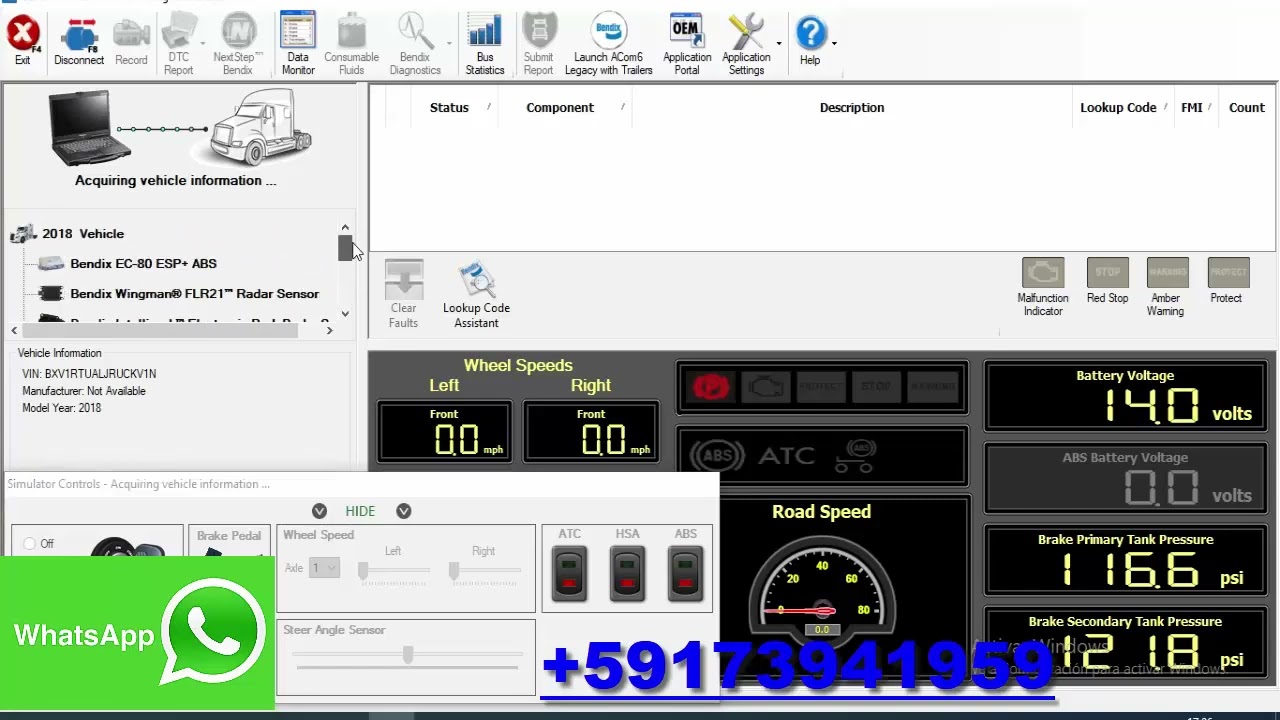Click the vehicle tree scroll up arrow
Viewport: 1280px width, 720px height.
(x=345, y=228)
